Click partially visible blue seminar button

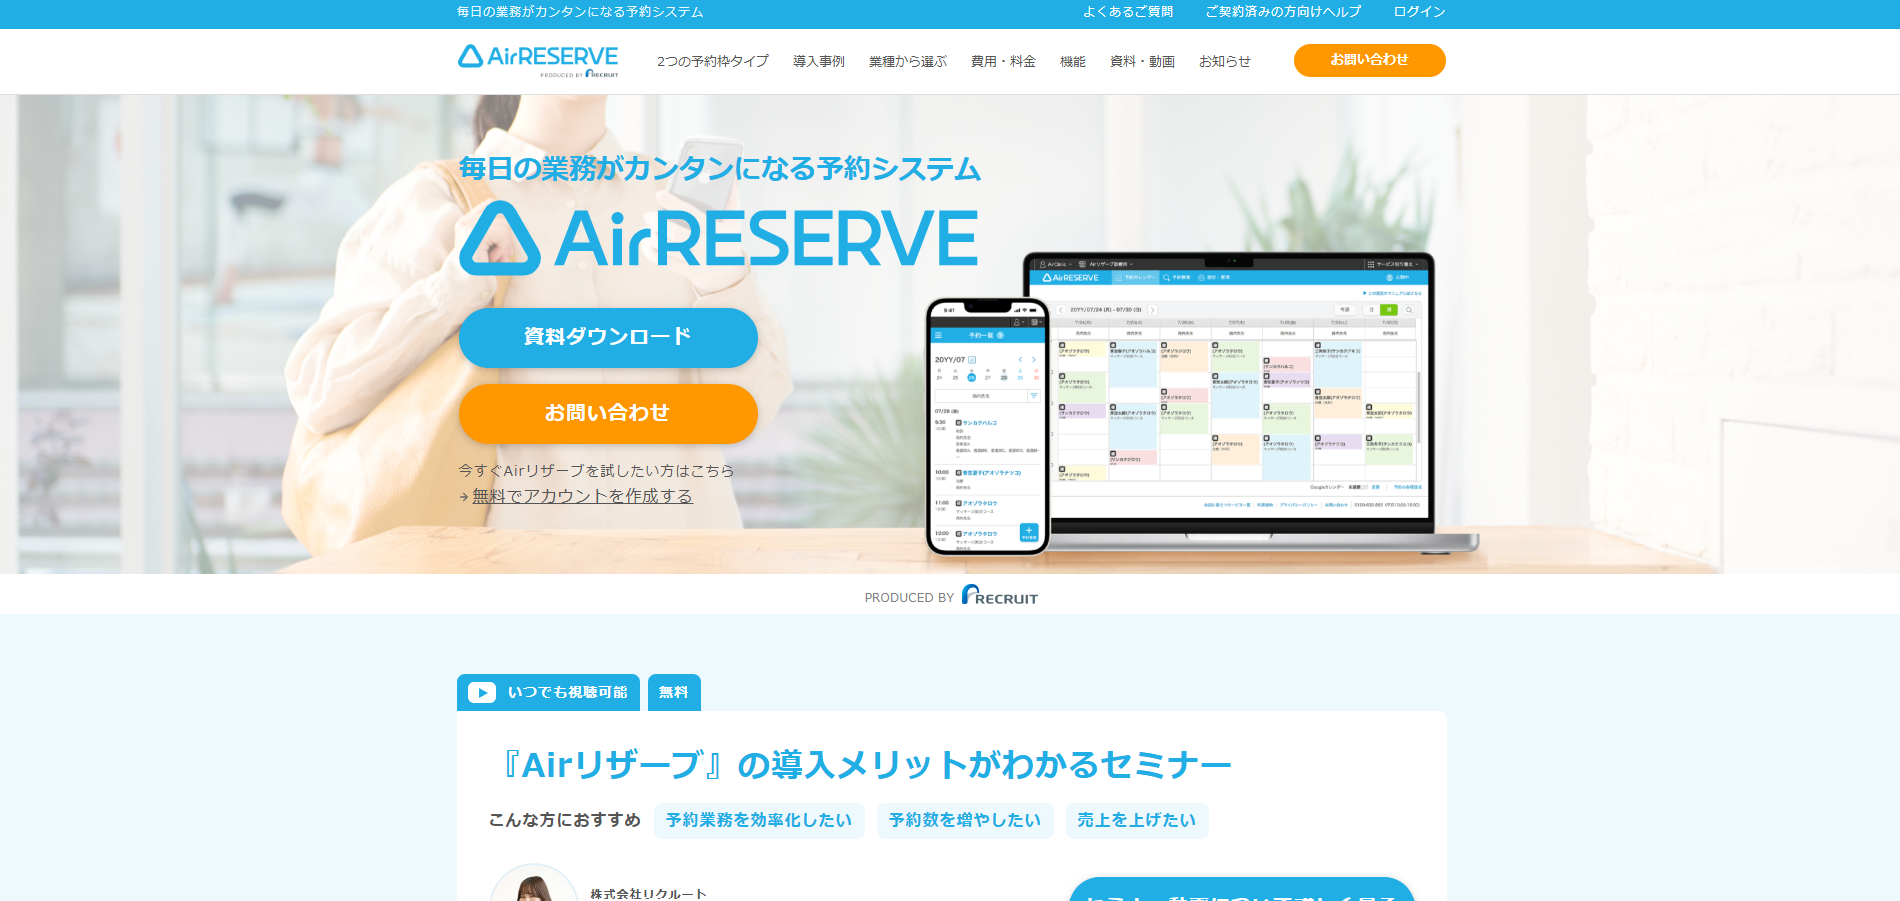(x=1241, y=889)
